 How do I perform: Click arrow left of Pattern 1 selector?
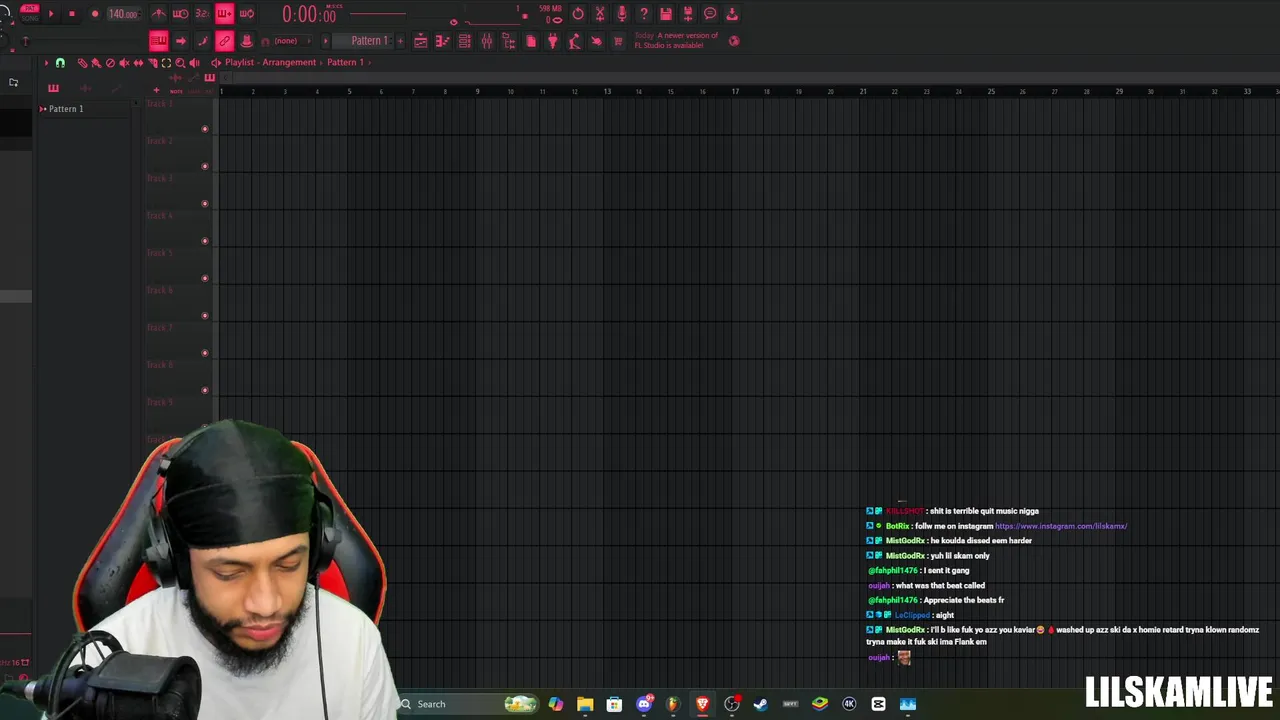326,41
